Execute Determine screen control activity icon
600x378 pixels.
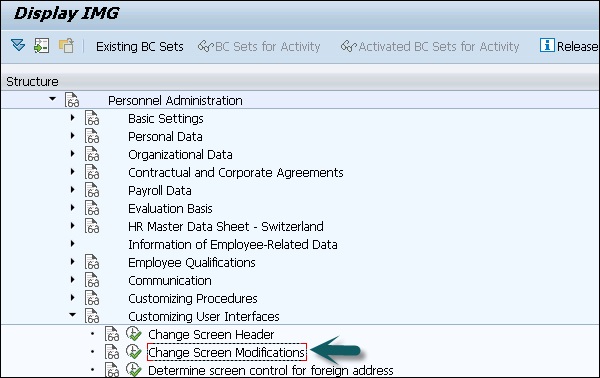coord(134,369)
